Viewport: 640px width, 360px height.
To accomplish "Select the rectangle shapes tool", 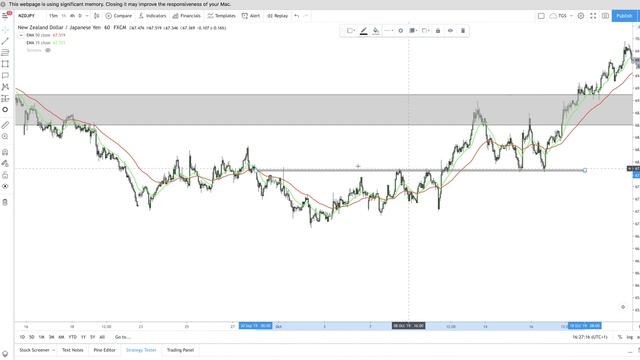I will point(5,64).
